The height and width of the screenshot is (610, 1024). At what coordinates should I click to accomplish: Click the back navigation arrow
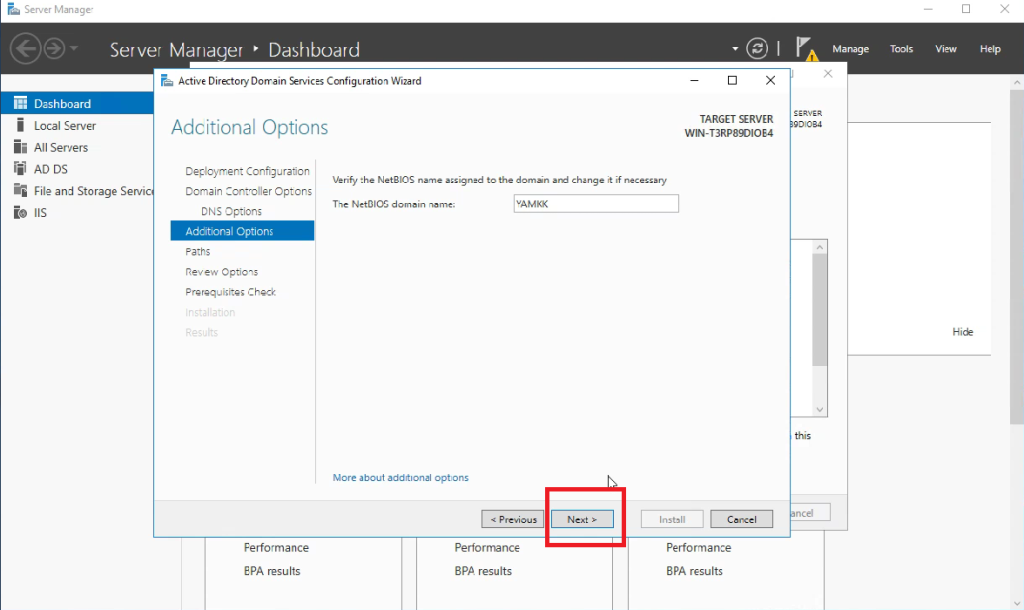tap(24, 47)
